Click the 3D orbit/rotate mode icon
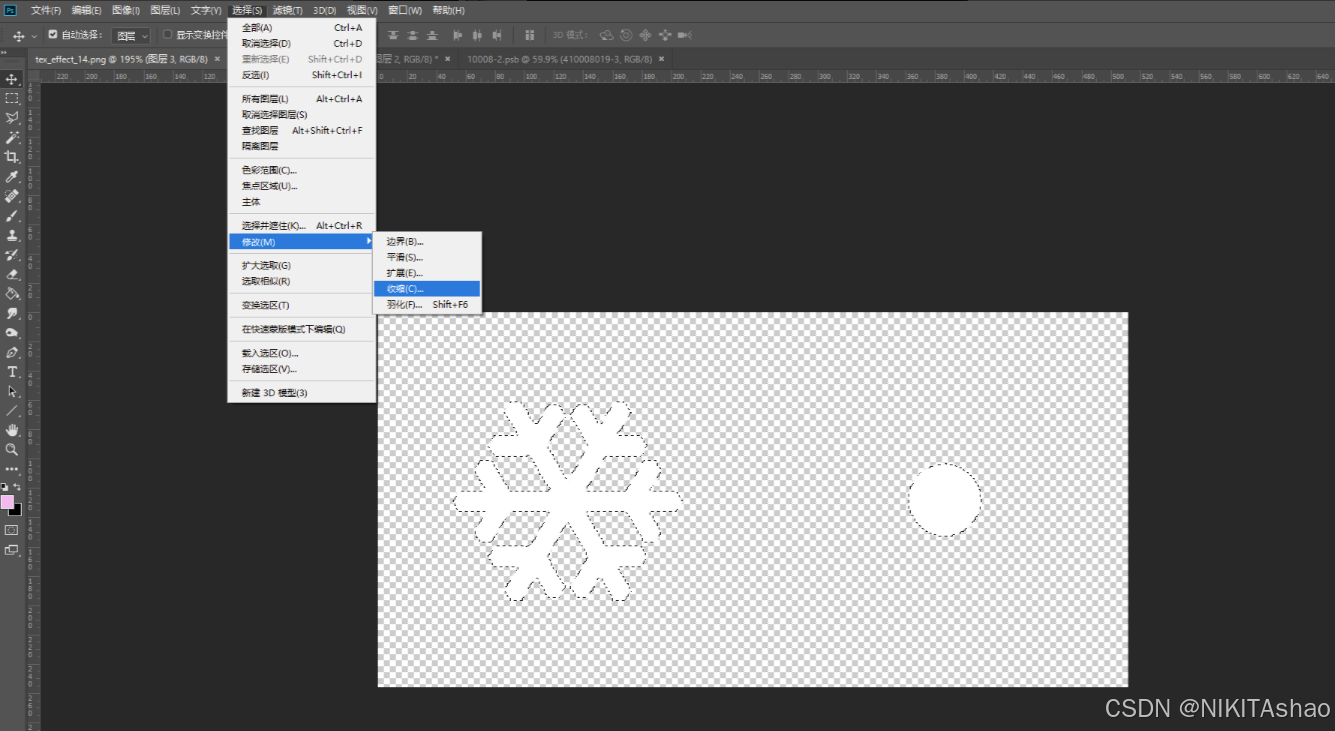The height and width of the screenshot is (731, 1335). pyautogui.click(x=606, y=35)
